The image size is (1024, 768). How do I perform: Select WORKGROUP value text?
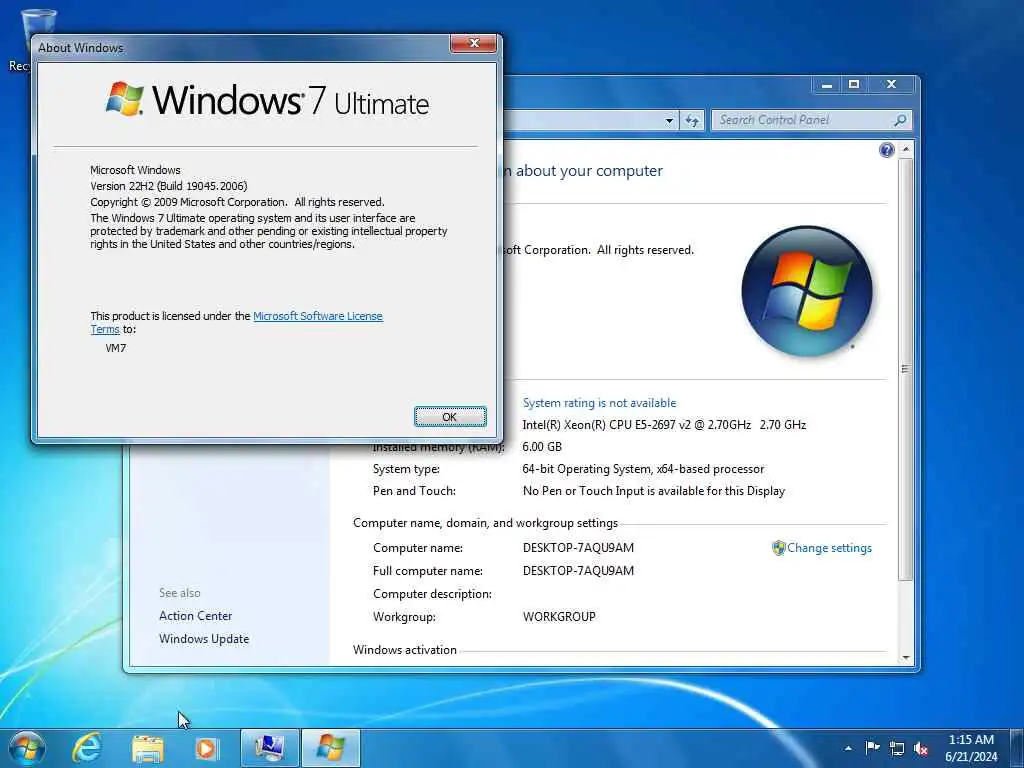click(559, 616)
